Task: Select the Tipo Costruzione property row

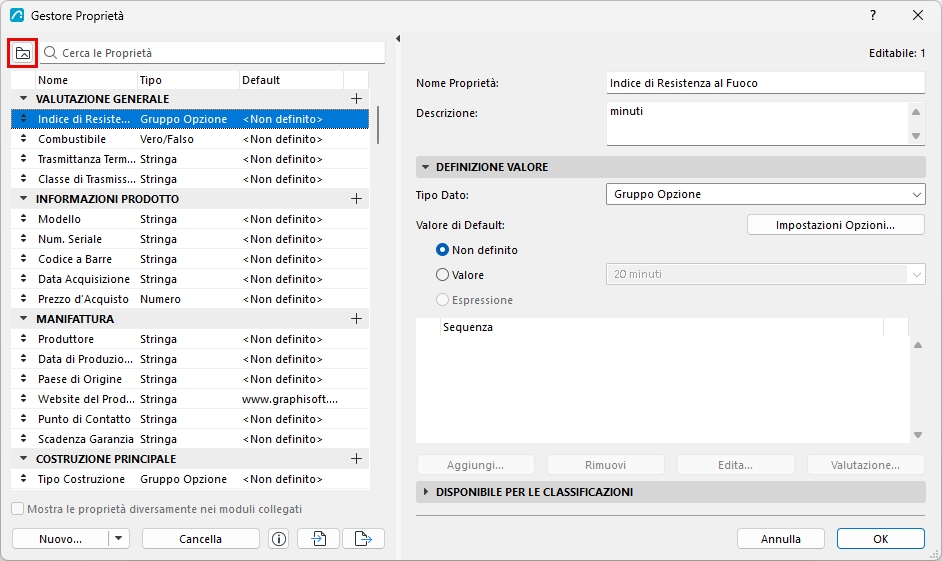Action: point(190,479)
